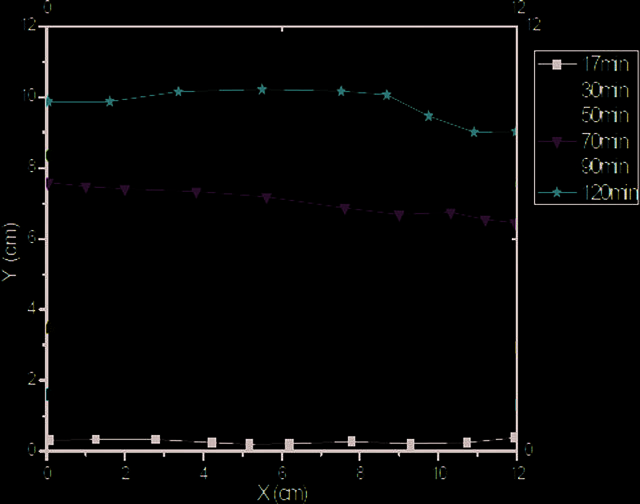Select the 90min legend label
Viewport: 640px width, 504px height.
click(x=605, y=167)
